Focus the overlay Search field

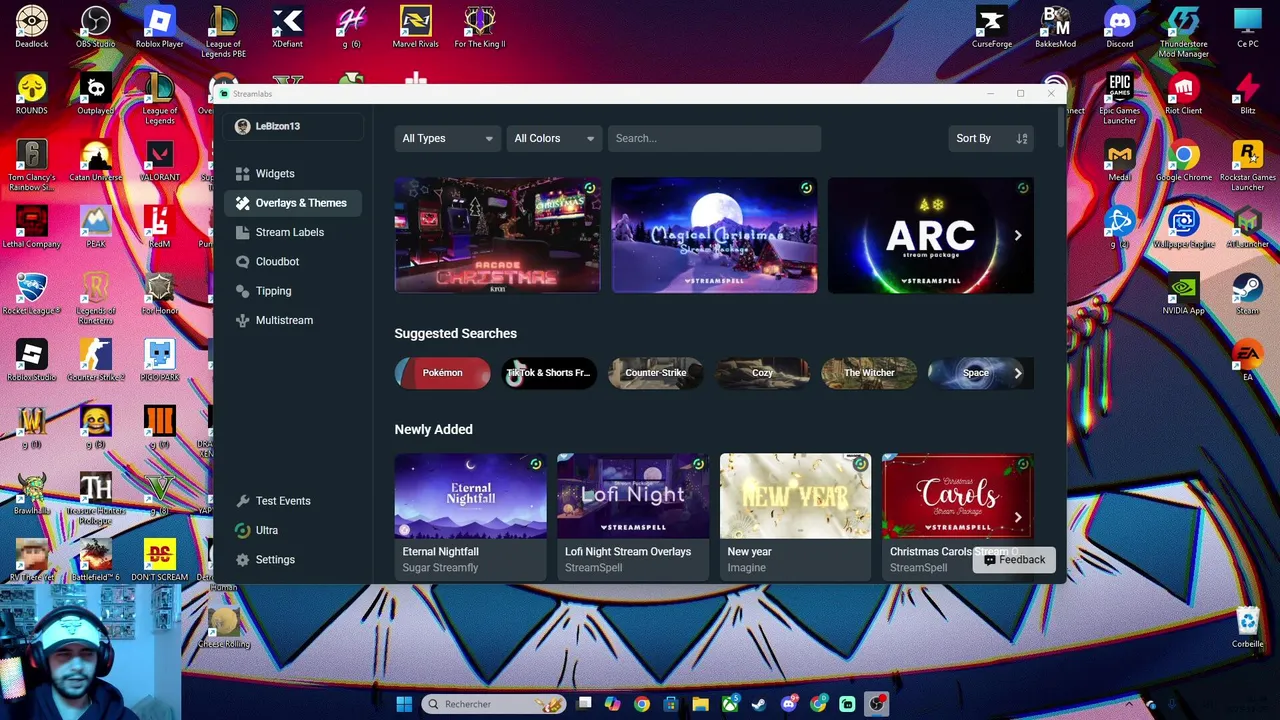[x=714, y=138]
